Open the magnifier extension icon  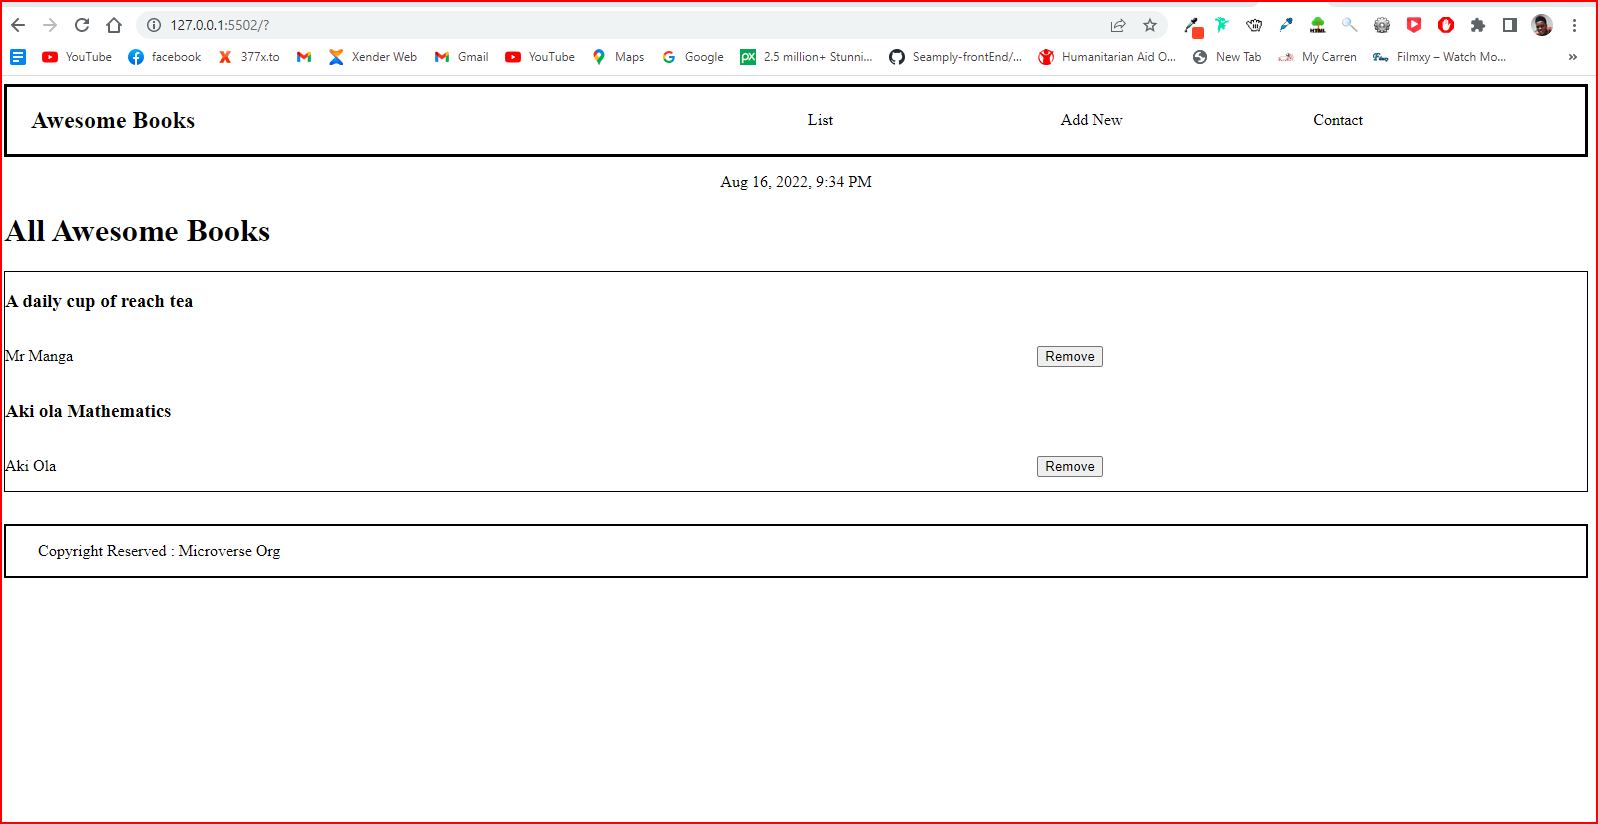coord(1350,25)
